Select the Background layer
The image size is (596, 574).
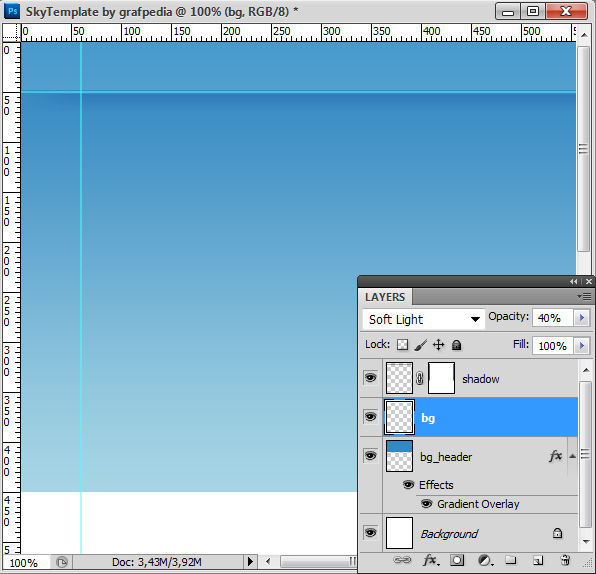(480, 533)
